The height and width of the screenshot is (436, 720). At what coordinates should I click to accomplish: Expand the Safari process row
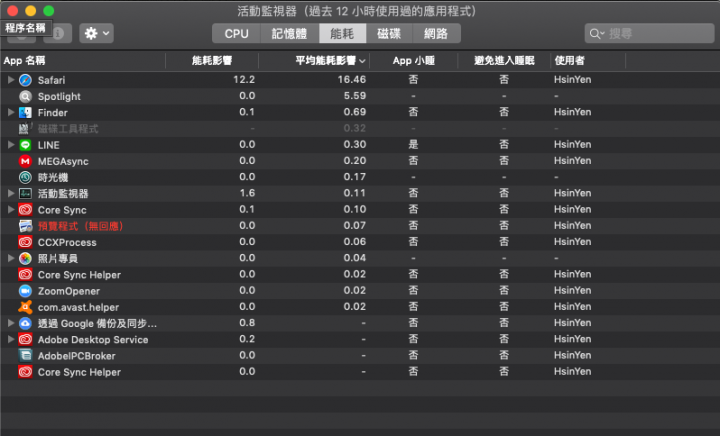(11, 80)
